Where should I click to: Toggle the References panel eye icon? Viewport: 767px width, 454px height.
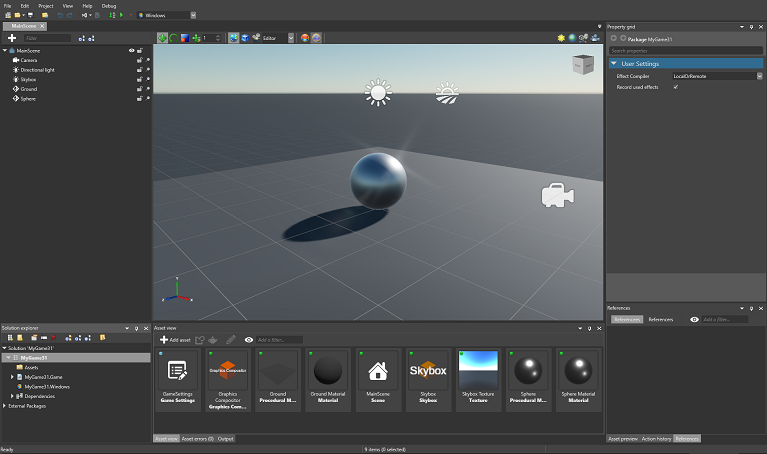[694, 319]
